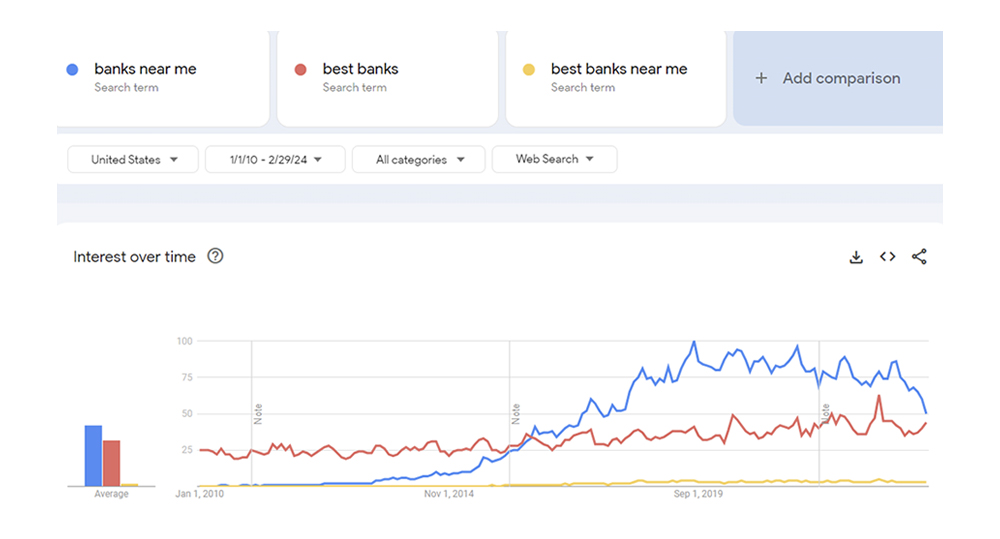Click the Add comparison button

(840, 78)
